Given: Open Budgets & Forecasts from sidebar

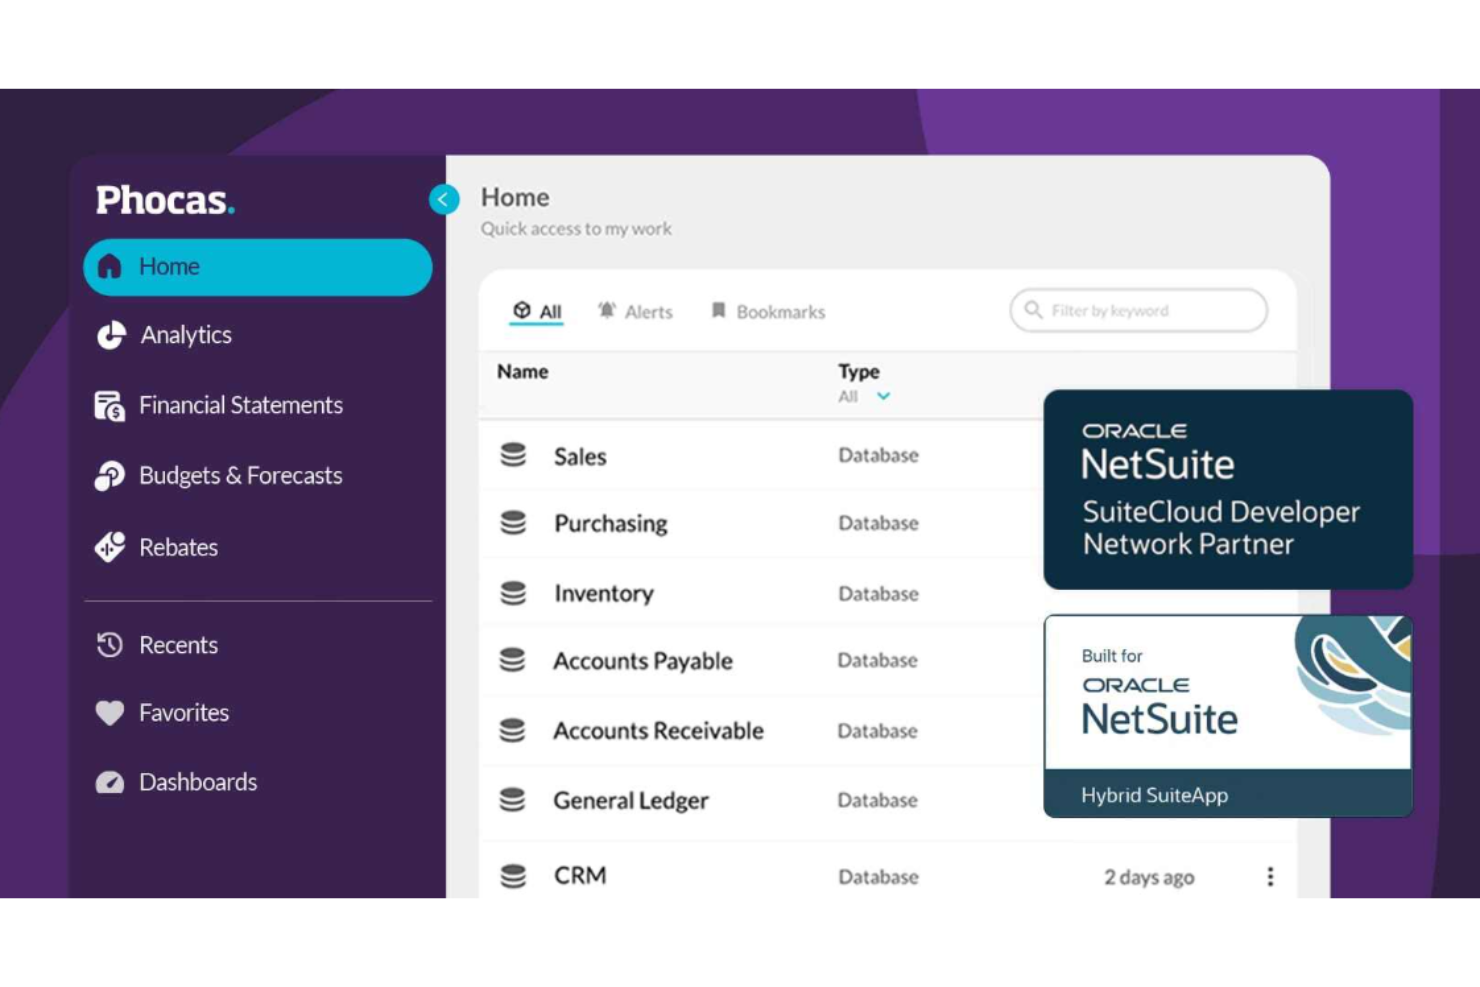Looking at the screenshot, I should pyautogui.click(x=240, y=476).
